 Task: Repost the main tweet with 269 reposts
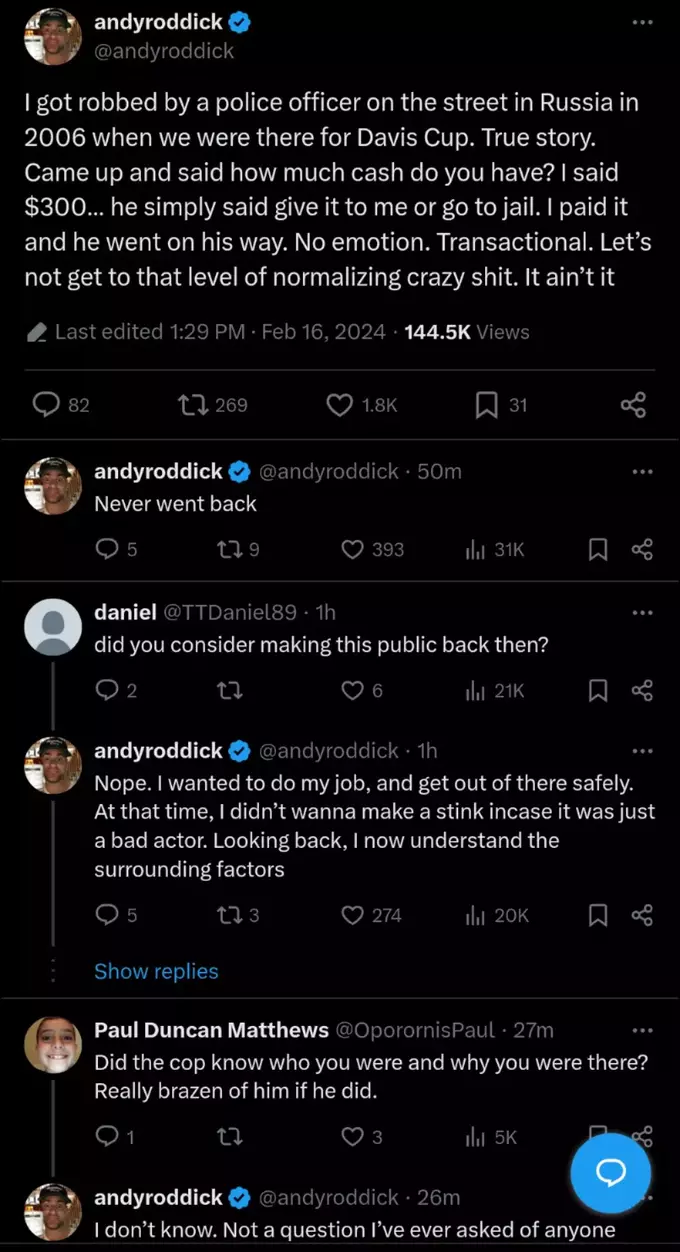pos(189,404)
